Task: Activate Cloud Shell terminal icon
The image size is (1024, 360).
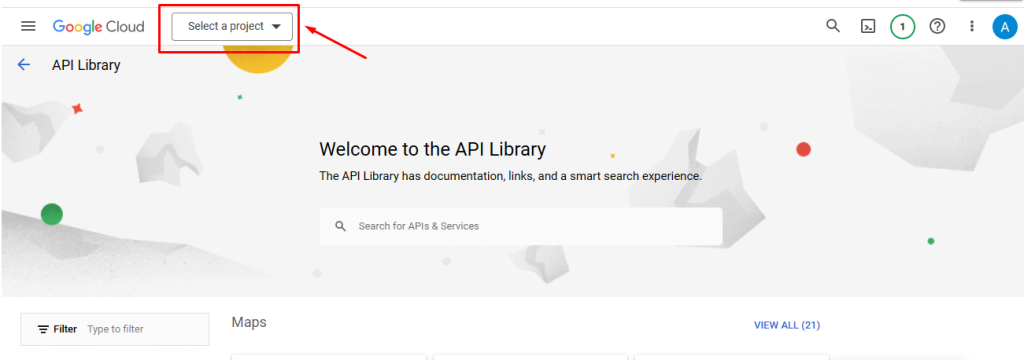Action: click(868, 27)
